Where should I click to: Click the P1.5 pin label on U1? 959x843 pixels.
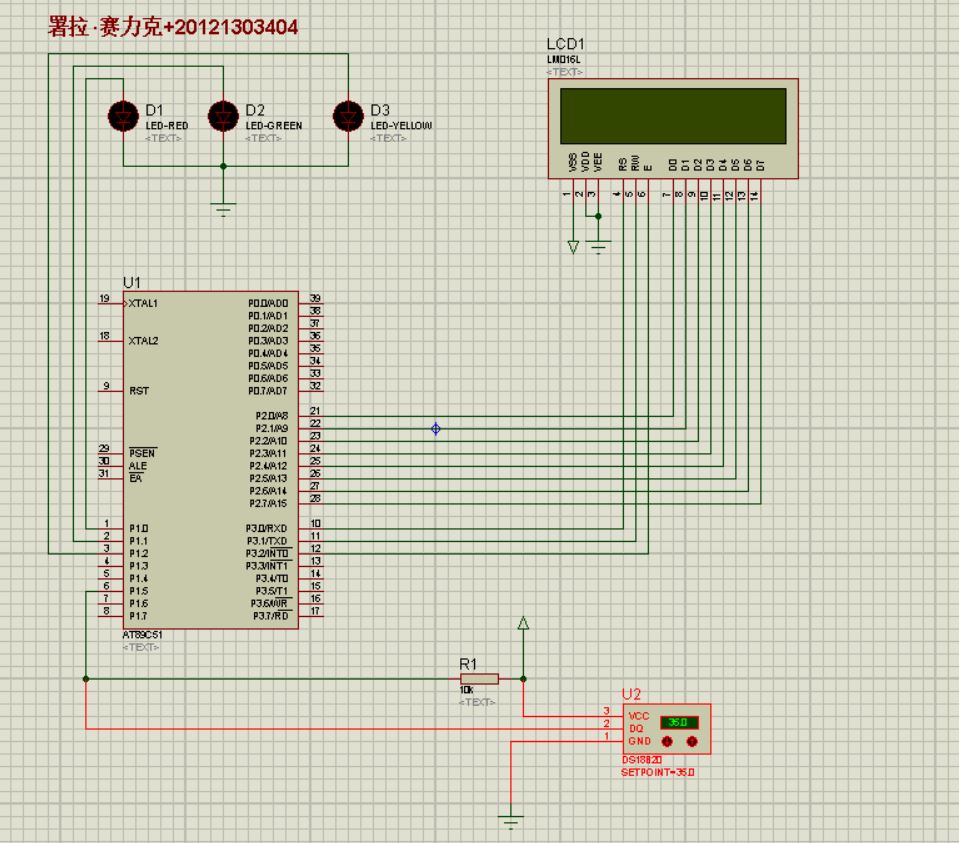click(138, 591)
